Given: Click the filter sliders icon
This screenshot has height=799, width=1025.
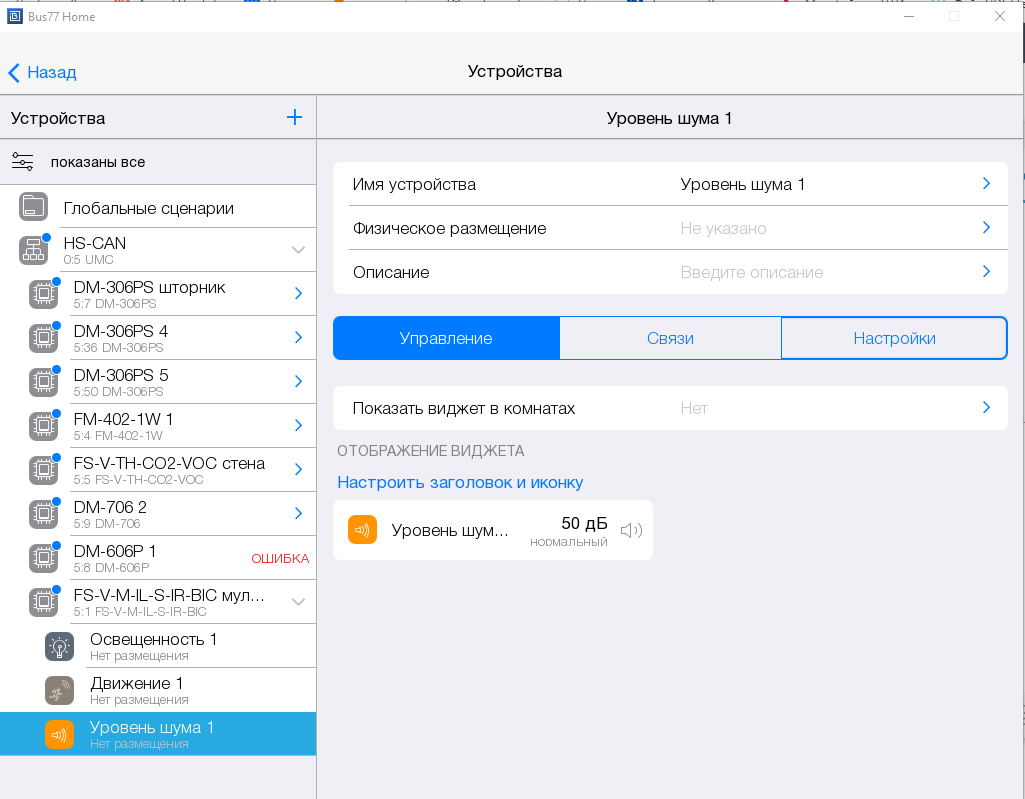Looking at the screenshot, I should [x=23, y=162].
